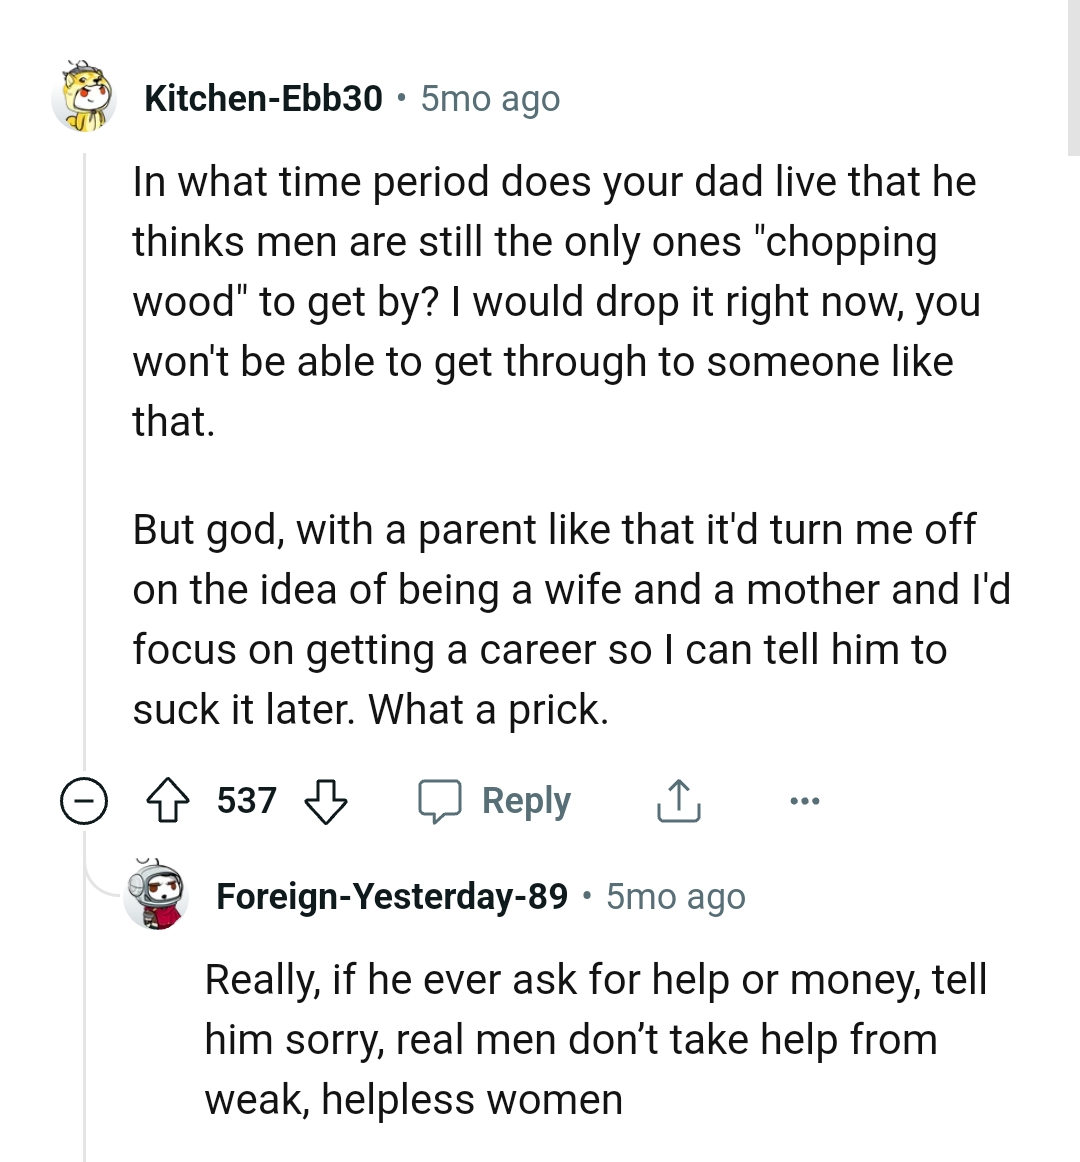Click the 537 vote count
This screenshot has width=1080, height=1162.
(x=247, y=800)
